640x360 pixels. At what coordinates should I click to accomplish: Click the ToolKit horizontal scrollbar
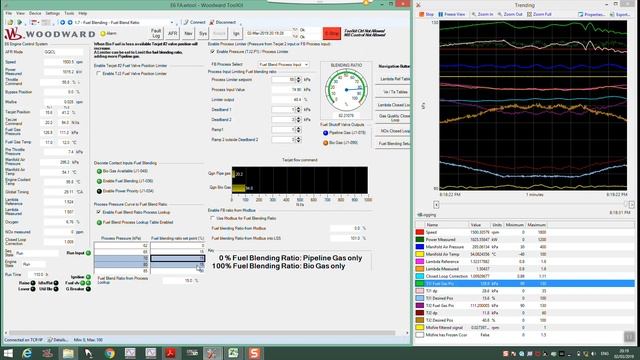pos(202,333)
